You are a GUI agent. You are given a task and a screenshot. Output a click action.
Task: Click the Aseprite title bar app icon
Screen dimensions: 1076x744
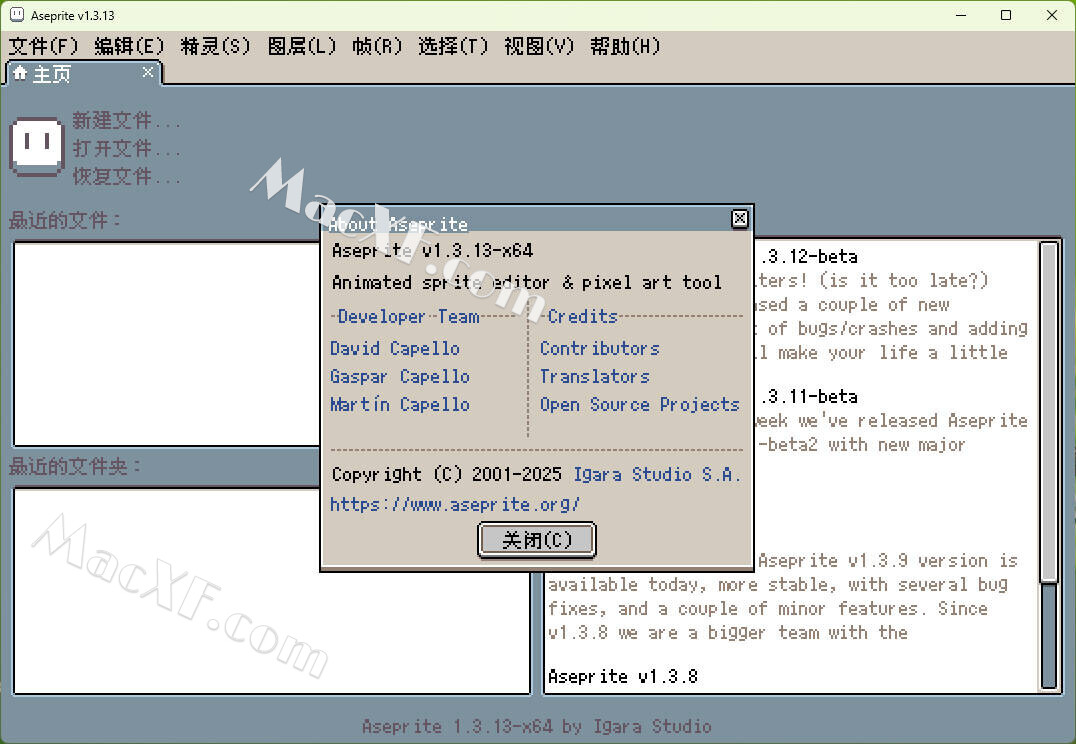click(x=16, y=14)
